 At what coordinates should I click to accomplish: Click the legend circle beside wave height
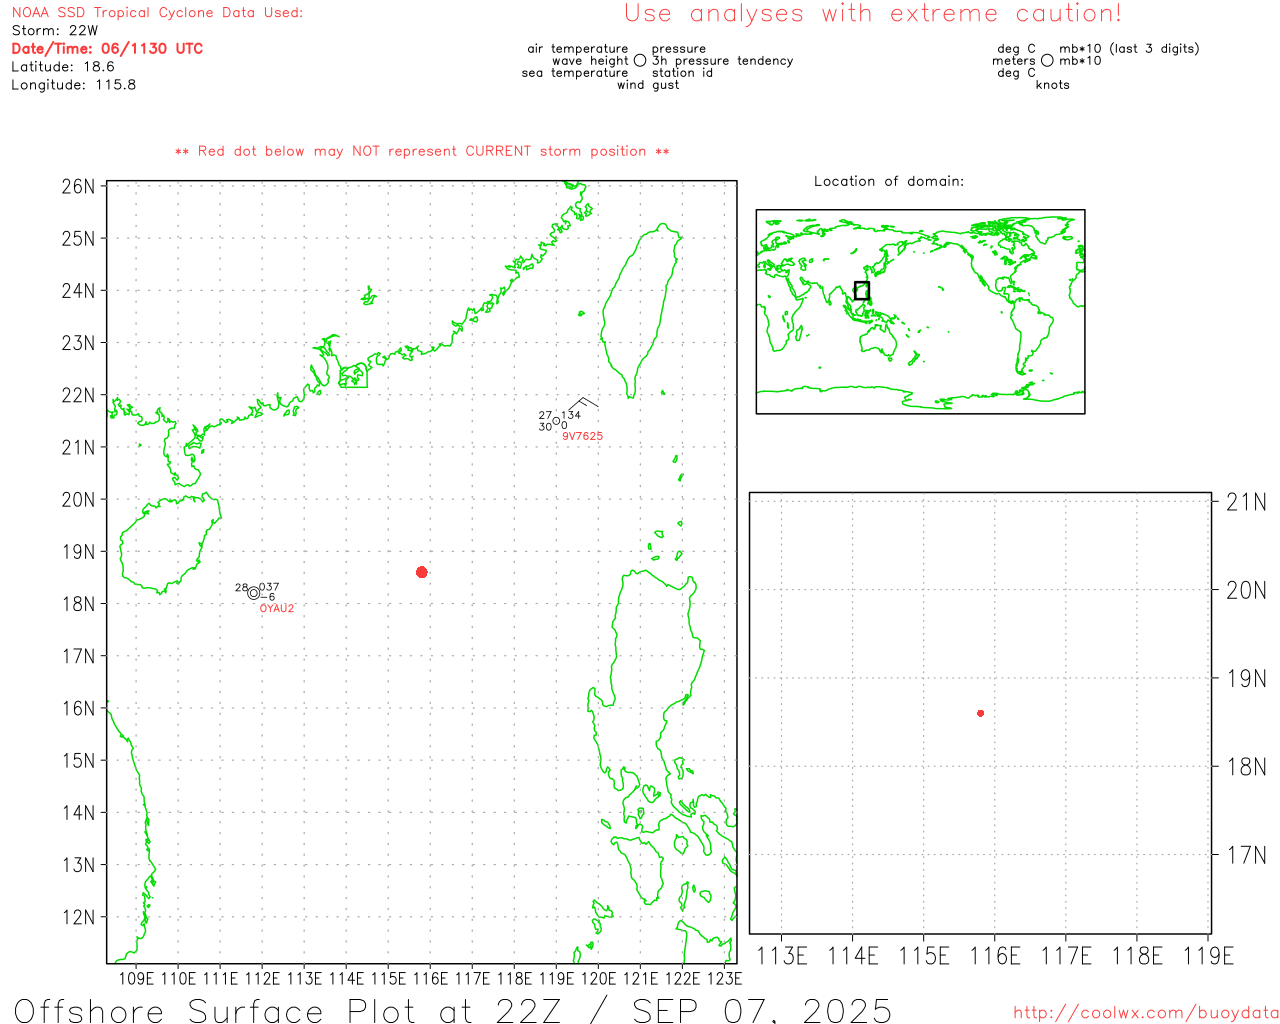point(640,61)
